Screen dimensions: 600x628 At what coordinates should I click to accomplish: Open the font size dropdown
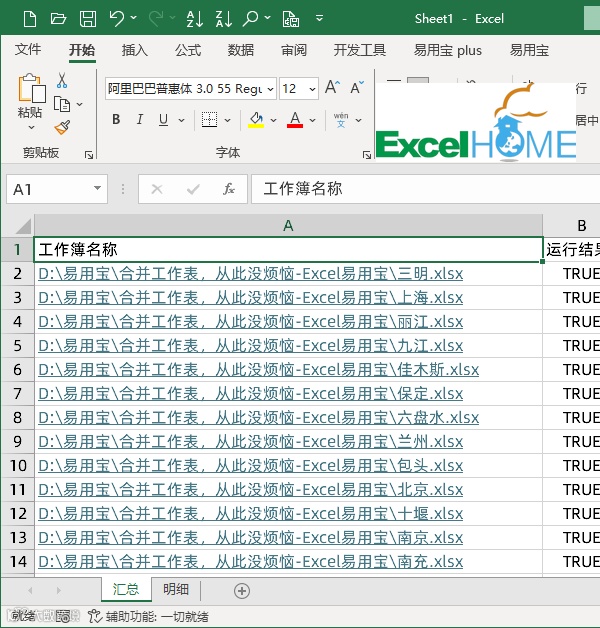(x=312, y=89)
